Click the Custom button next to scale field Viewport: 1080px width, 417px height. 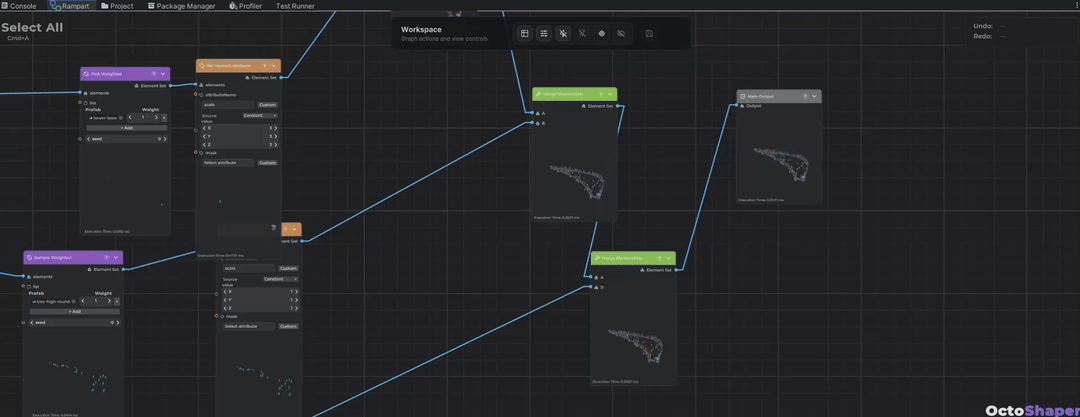(267, 105)
